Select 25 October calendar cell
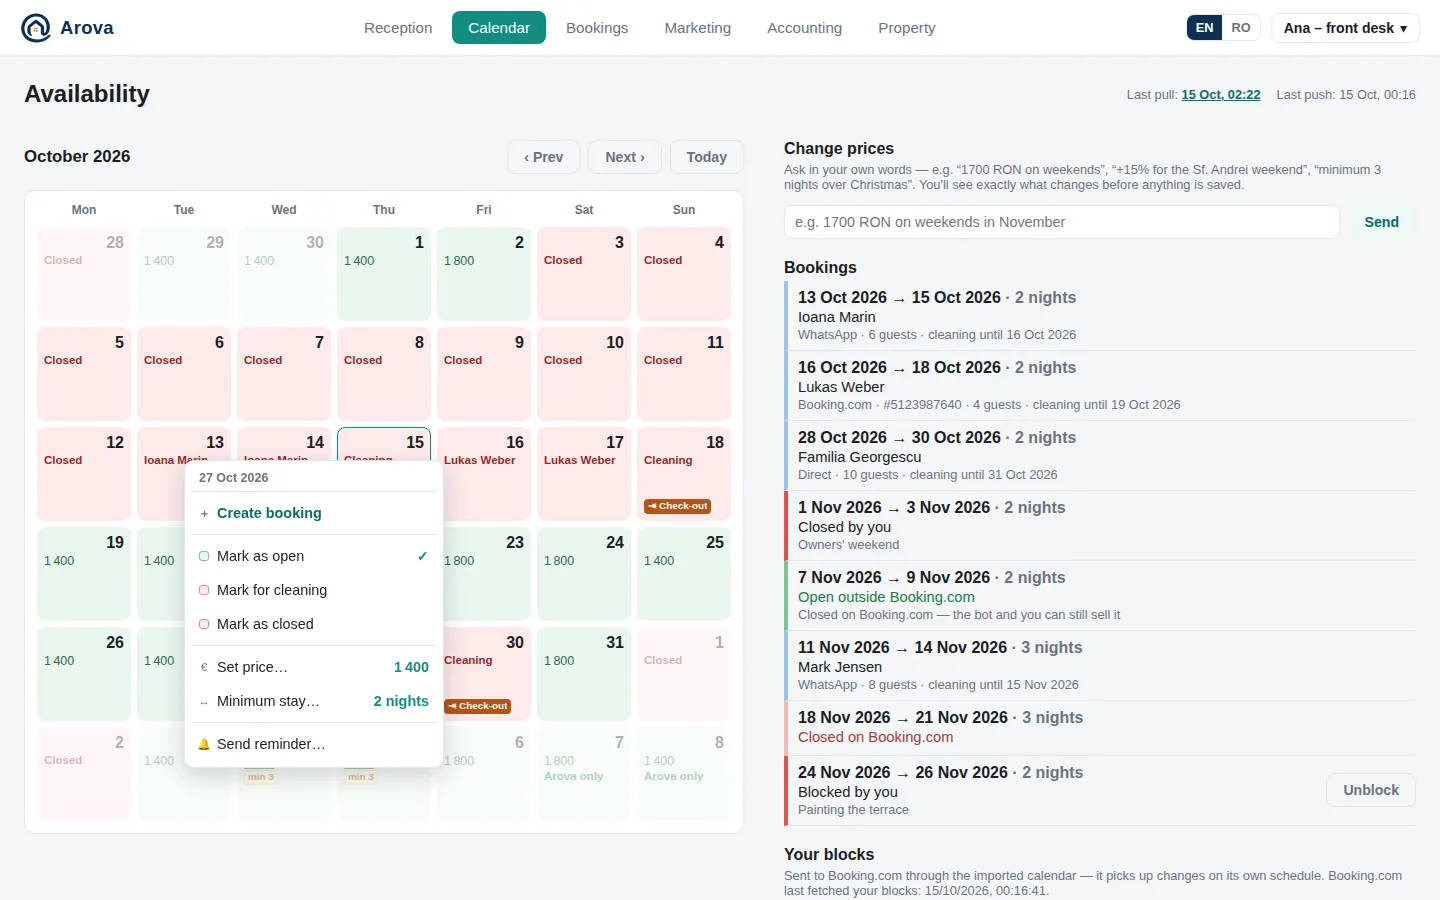The image size is (1440, 900). [684, 574]
